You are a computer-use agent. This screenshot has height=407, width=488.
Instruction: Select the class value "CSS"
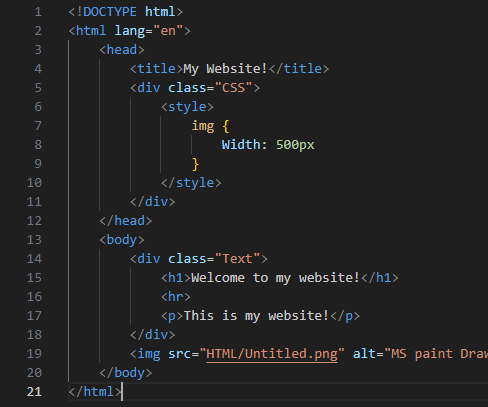tap(233, 88)
